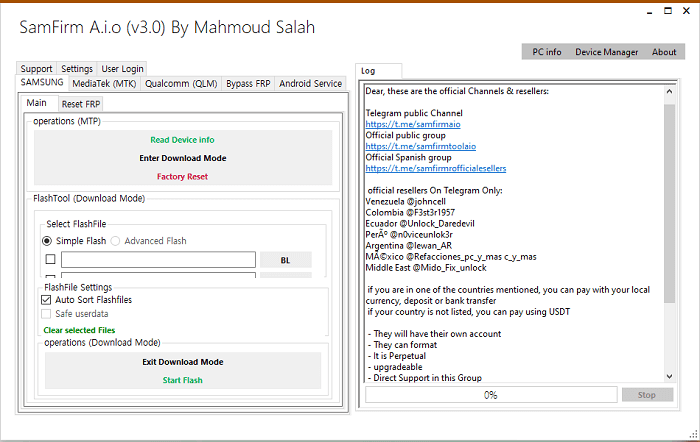The image size is (700, 442).
Task: Open the Android Service tab
Action: 310,83
